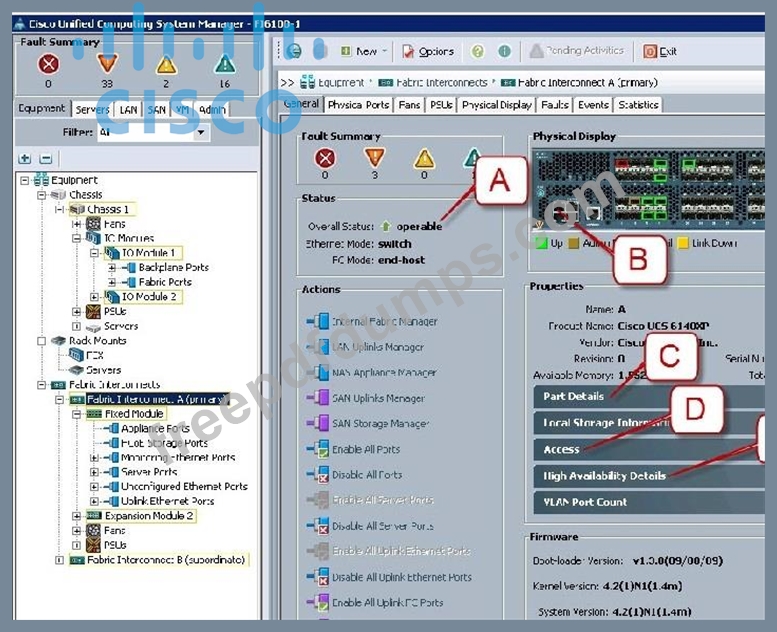Viewport: 777px width, 632px height.
Task: Click Equipment in the breadcrumb
Action: pyautogui.click(x=332, y=82)
